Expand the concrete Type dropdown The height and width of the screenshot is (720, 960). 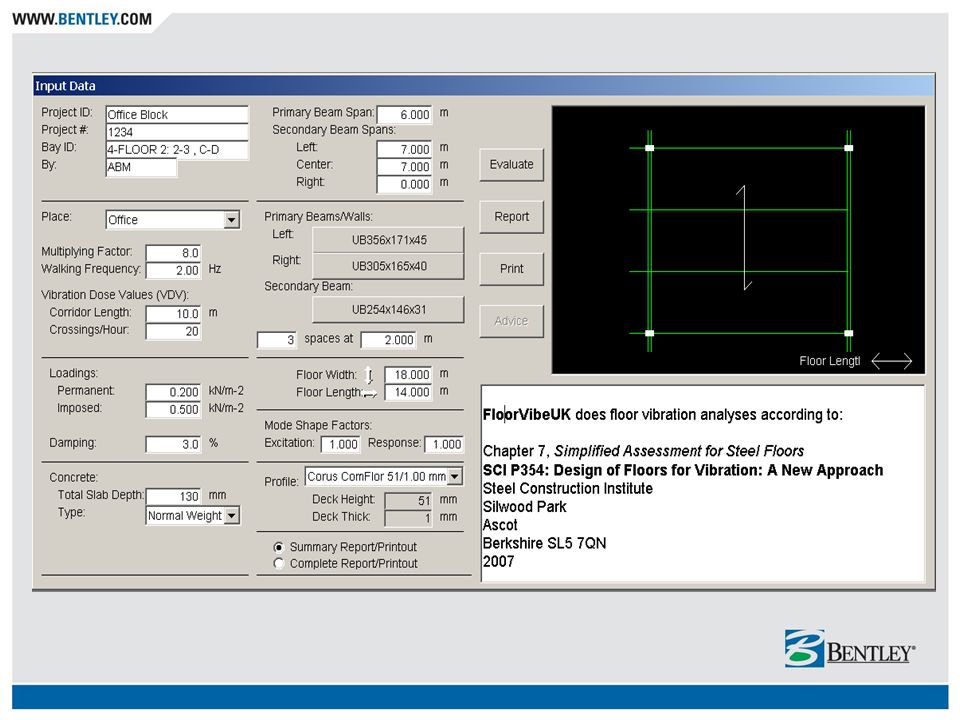click(193, 516)
